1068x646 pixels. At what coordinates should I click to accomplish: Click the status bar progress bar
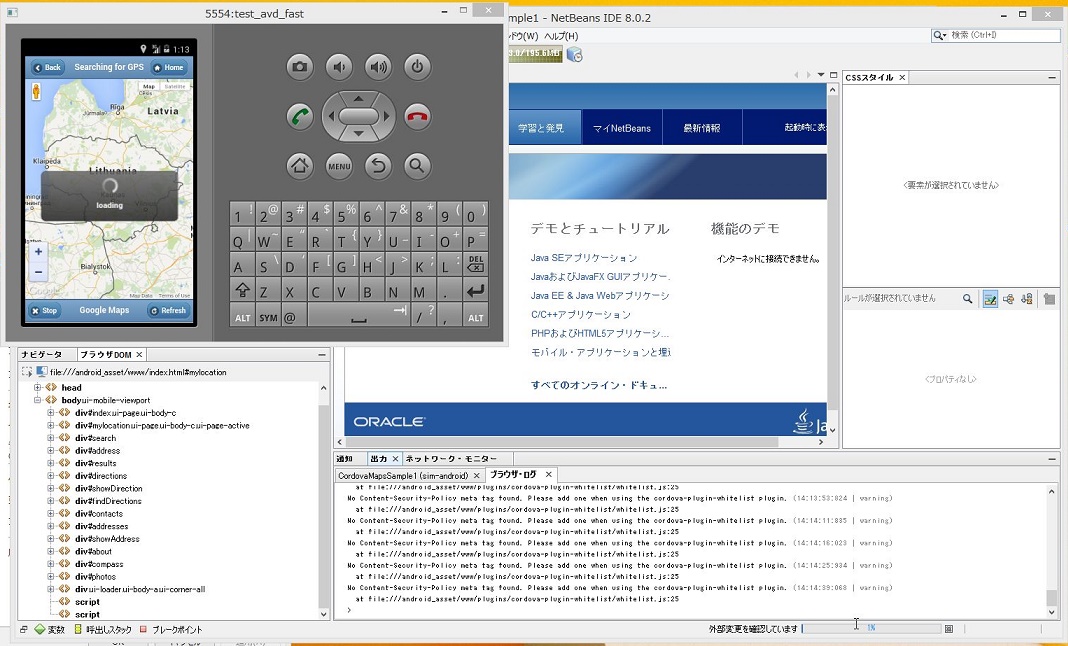pos(872,628)
